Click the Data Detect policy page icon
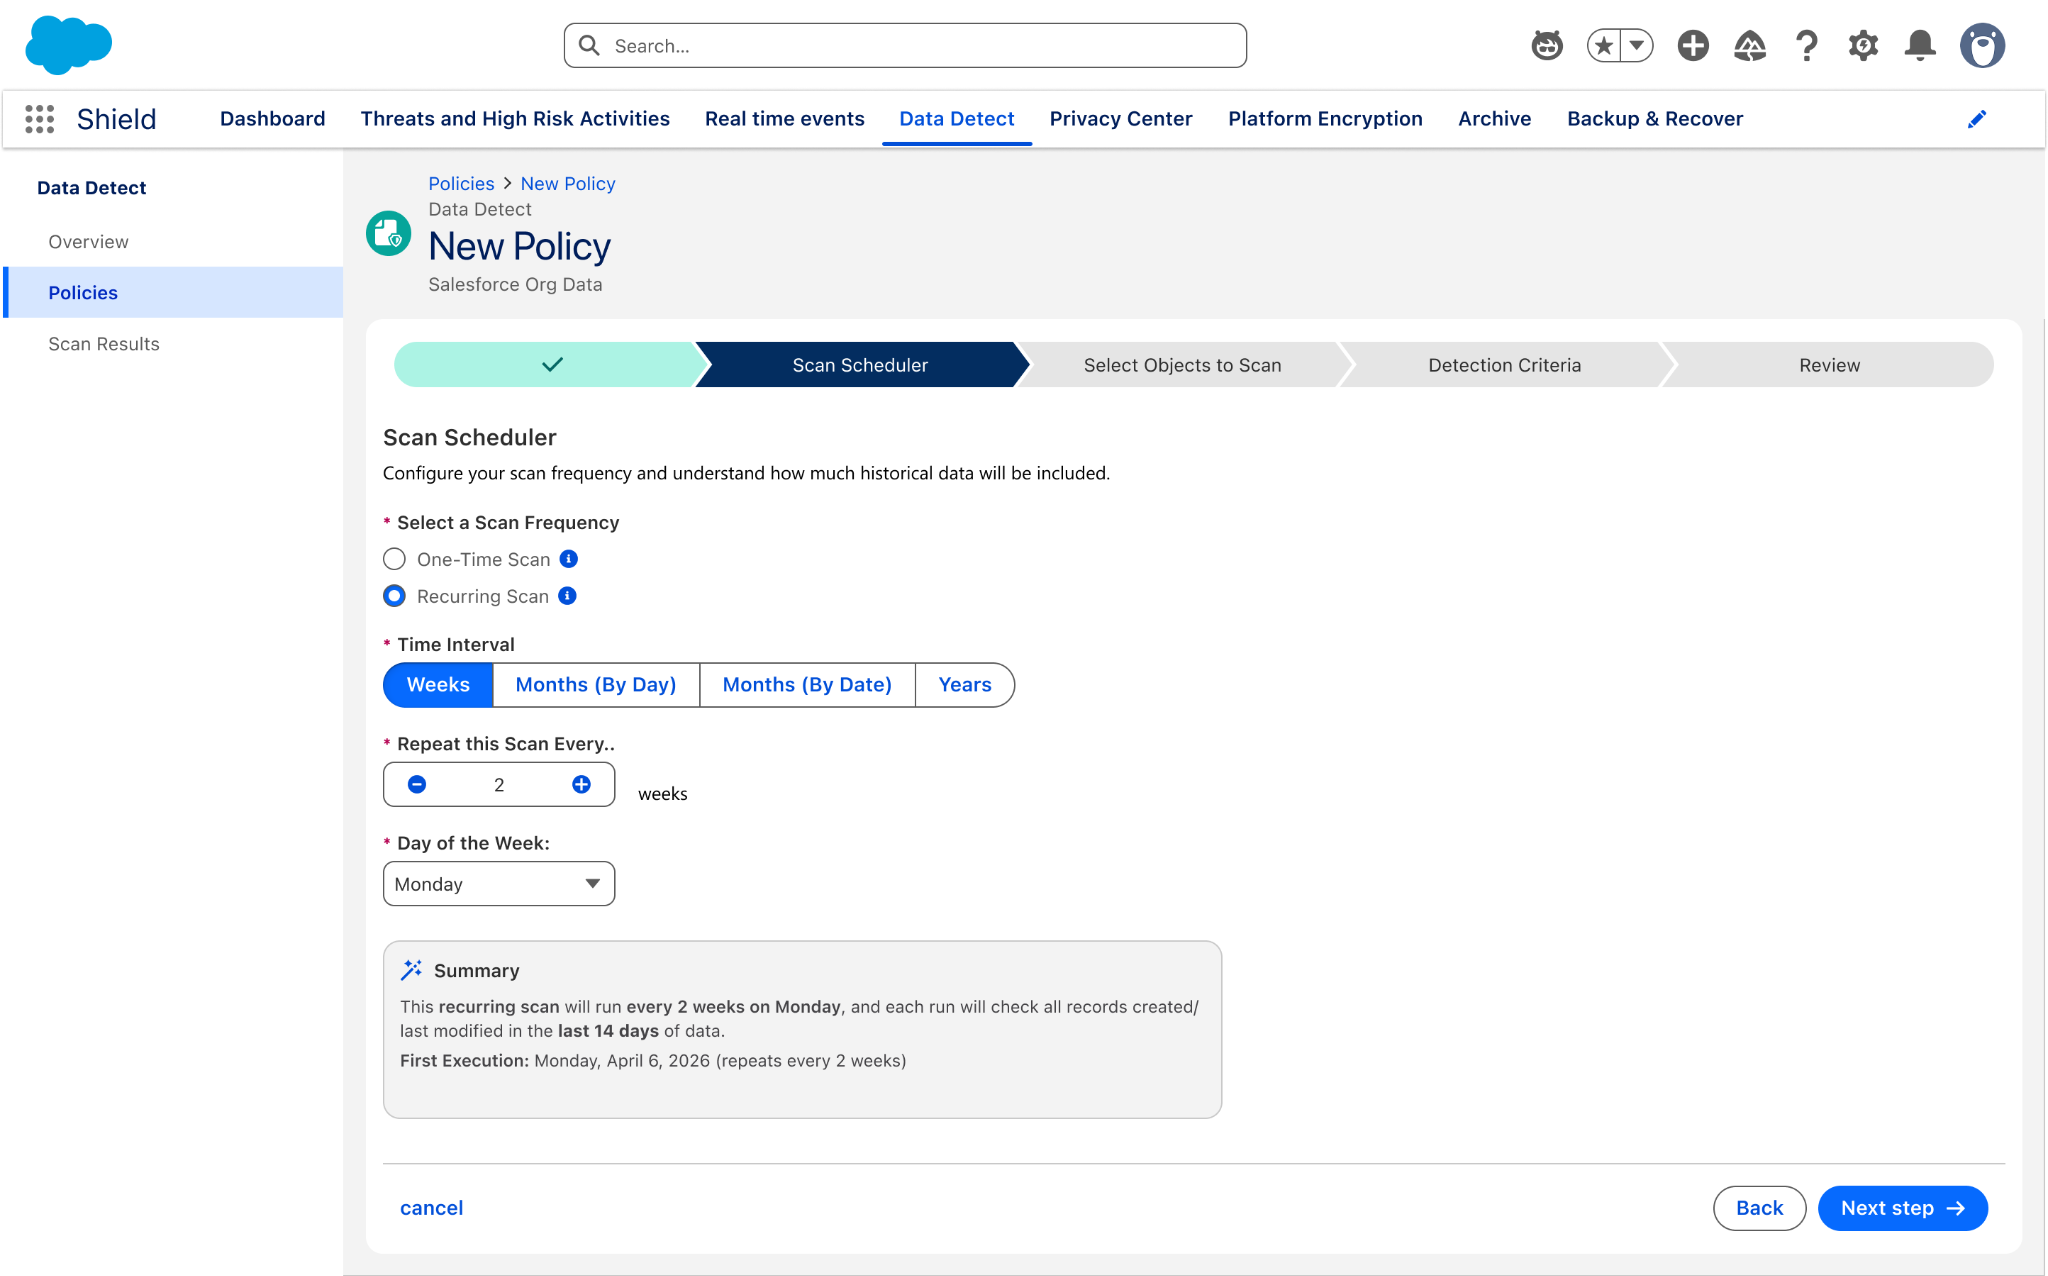This screenshot has height=1276, width=2048. (x=388, y=233)
